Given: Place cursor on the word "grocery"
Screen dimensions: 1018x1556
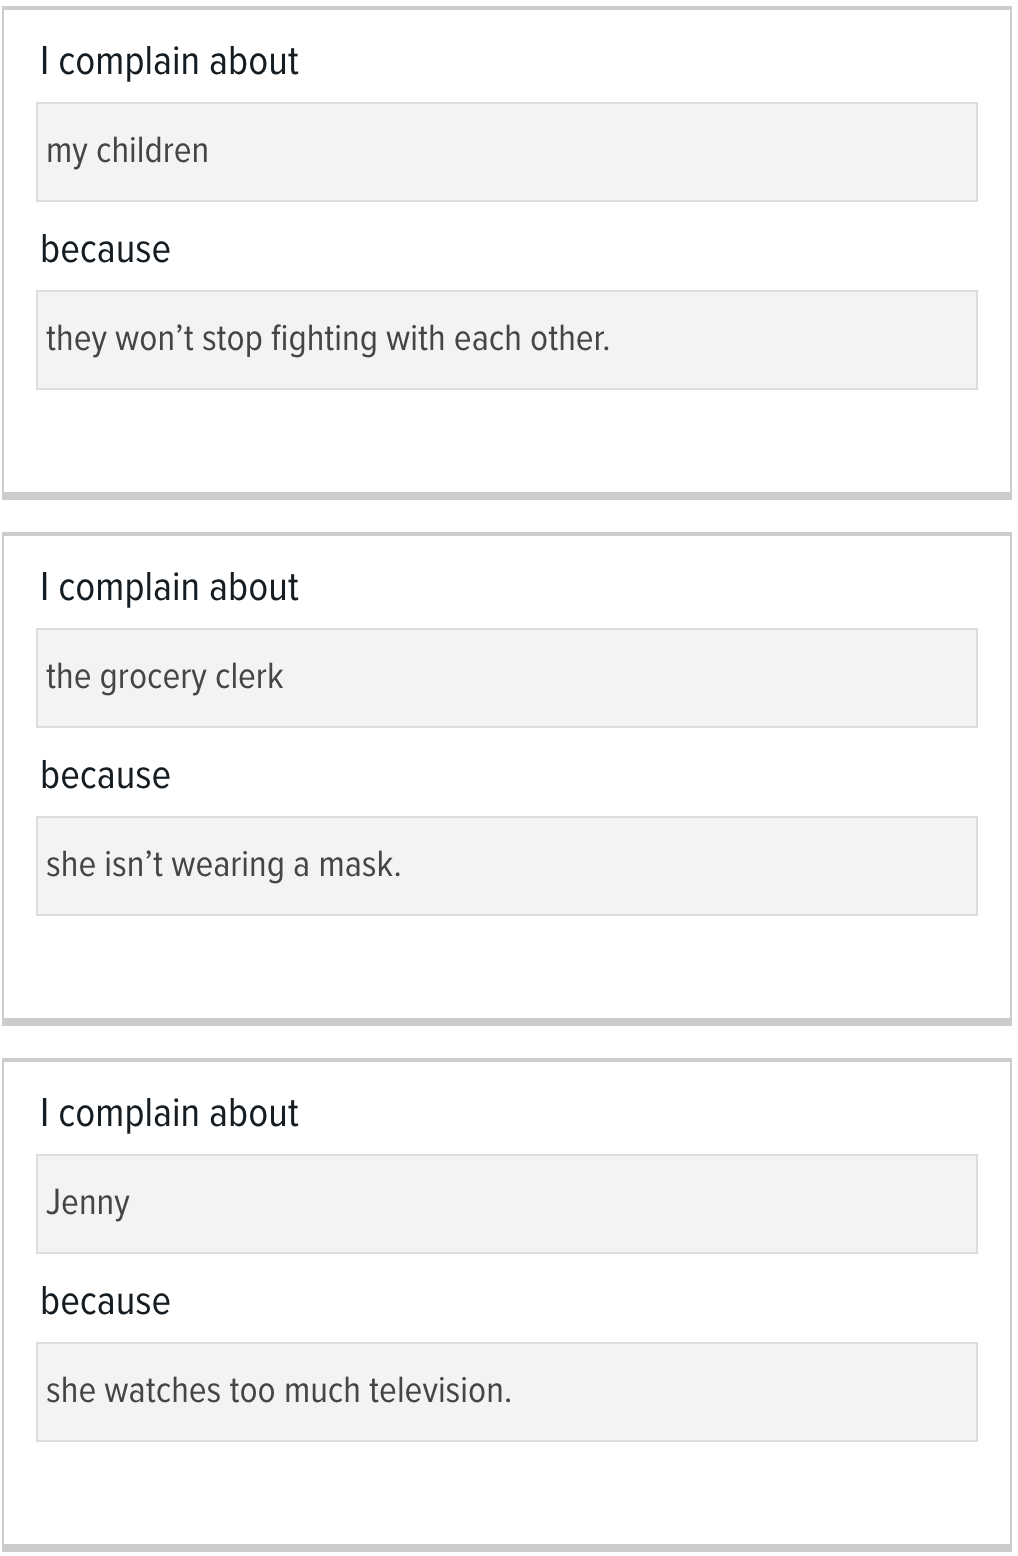Looking at the screenshot, I should [x=153, y=678].
